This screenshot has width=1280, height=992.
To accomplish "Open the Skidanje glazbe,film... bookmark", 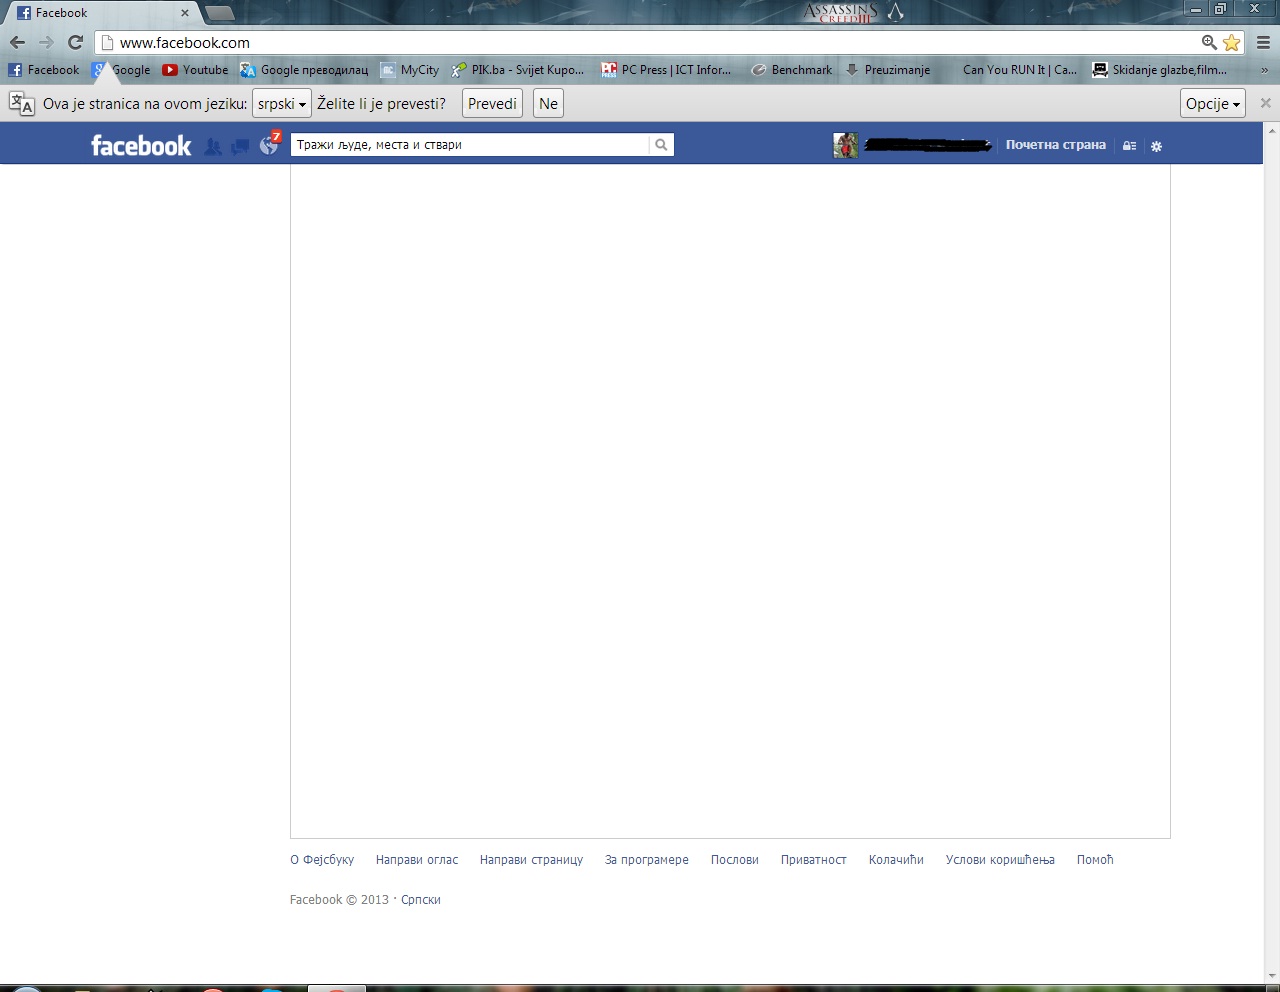I will (x=1160, y=70).
